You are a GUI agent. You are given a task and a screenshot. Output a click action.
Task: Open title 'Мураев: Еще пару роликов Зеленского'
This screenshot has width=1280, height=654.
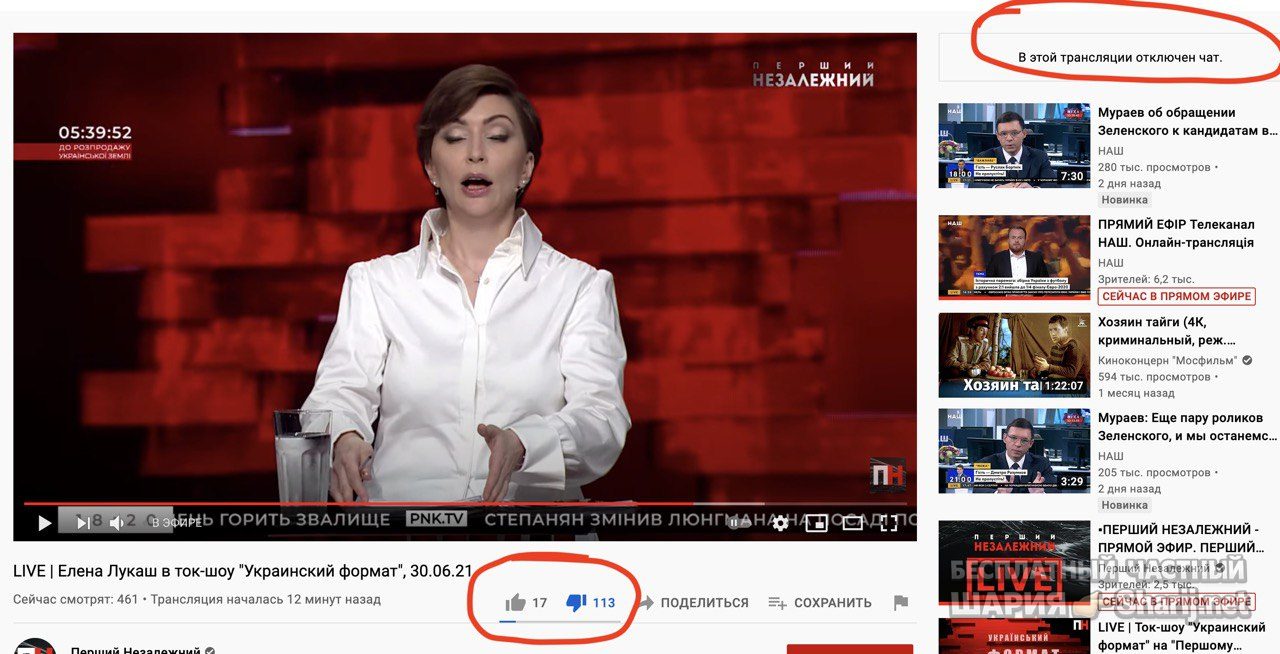tap(1187, 427)
